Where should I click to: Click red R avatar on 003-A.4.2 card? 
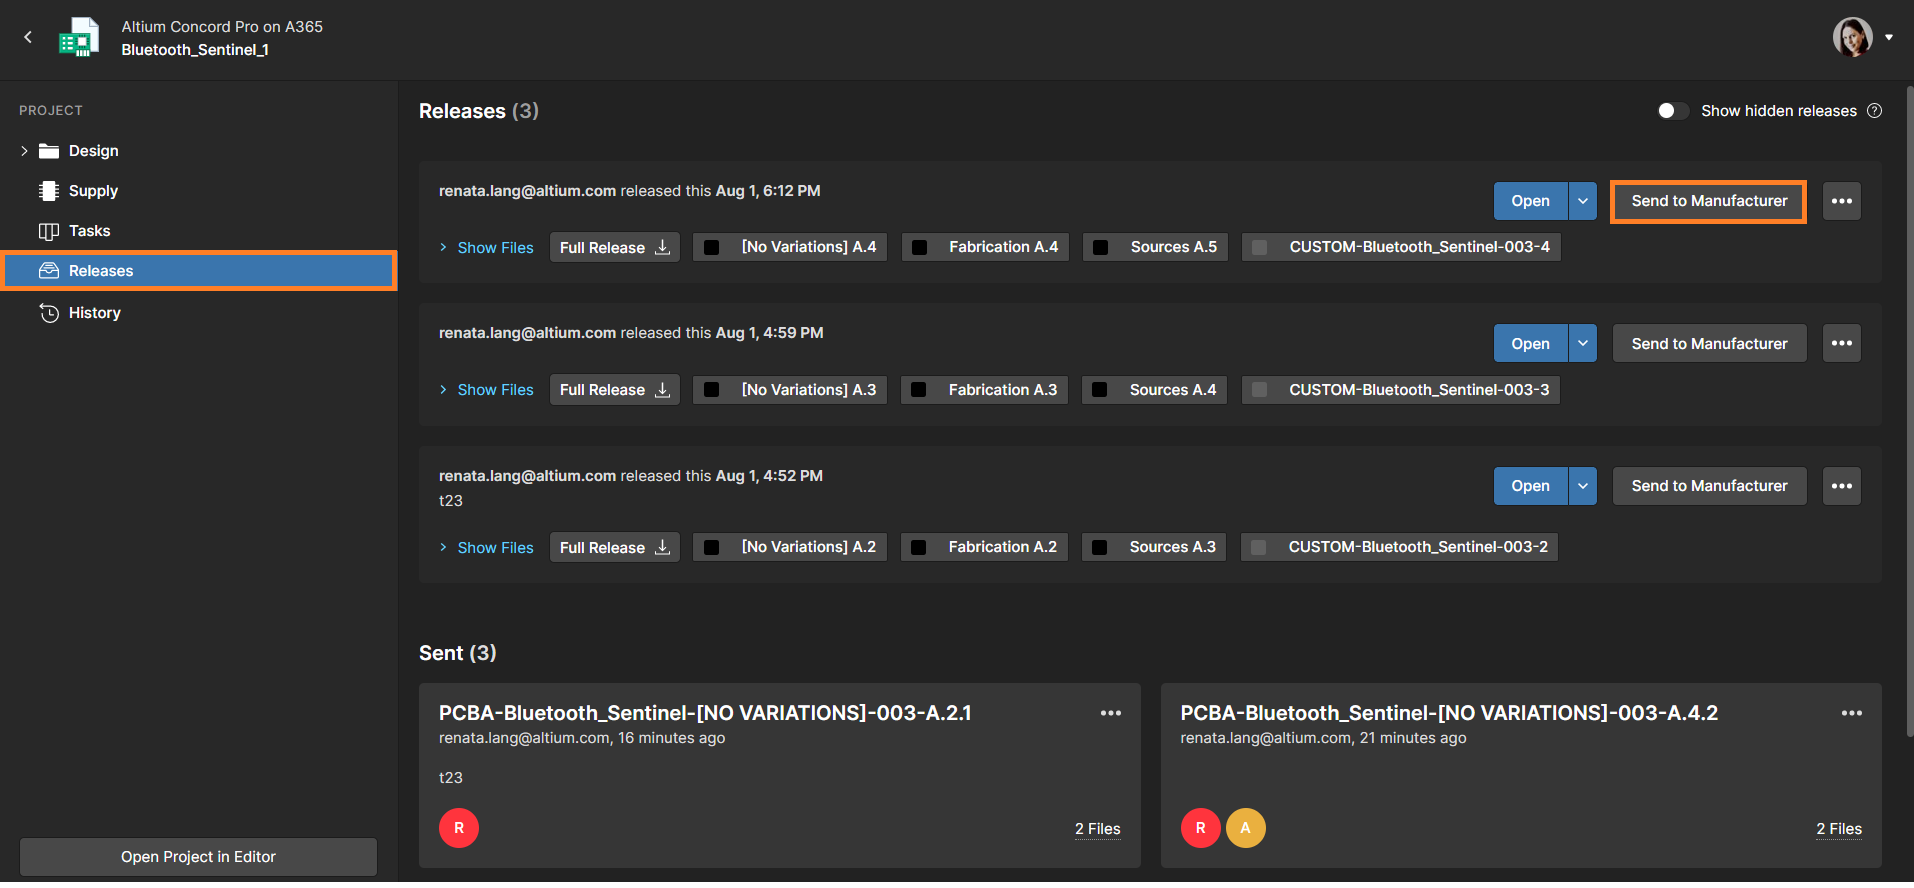click(1201, 828)
